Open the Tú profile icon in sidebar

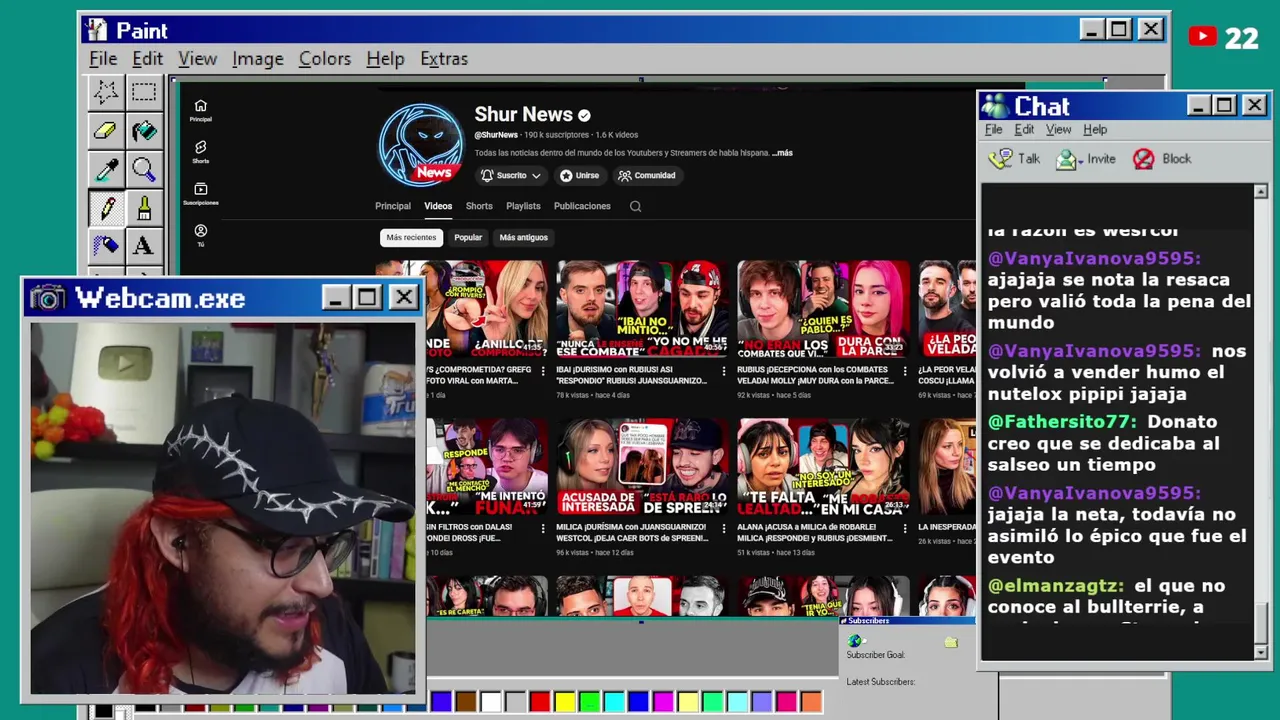pos(200,235)
